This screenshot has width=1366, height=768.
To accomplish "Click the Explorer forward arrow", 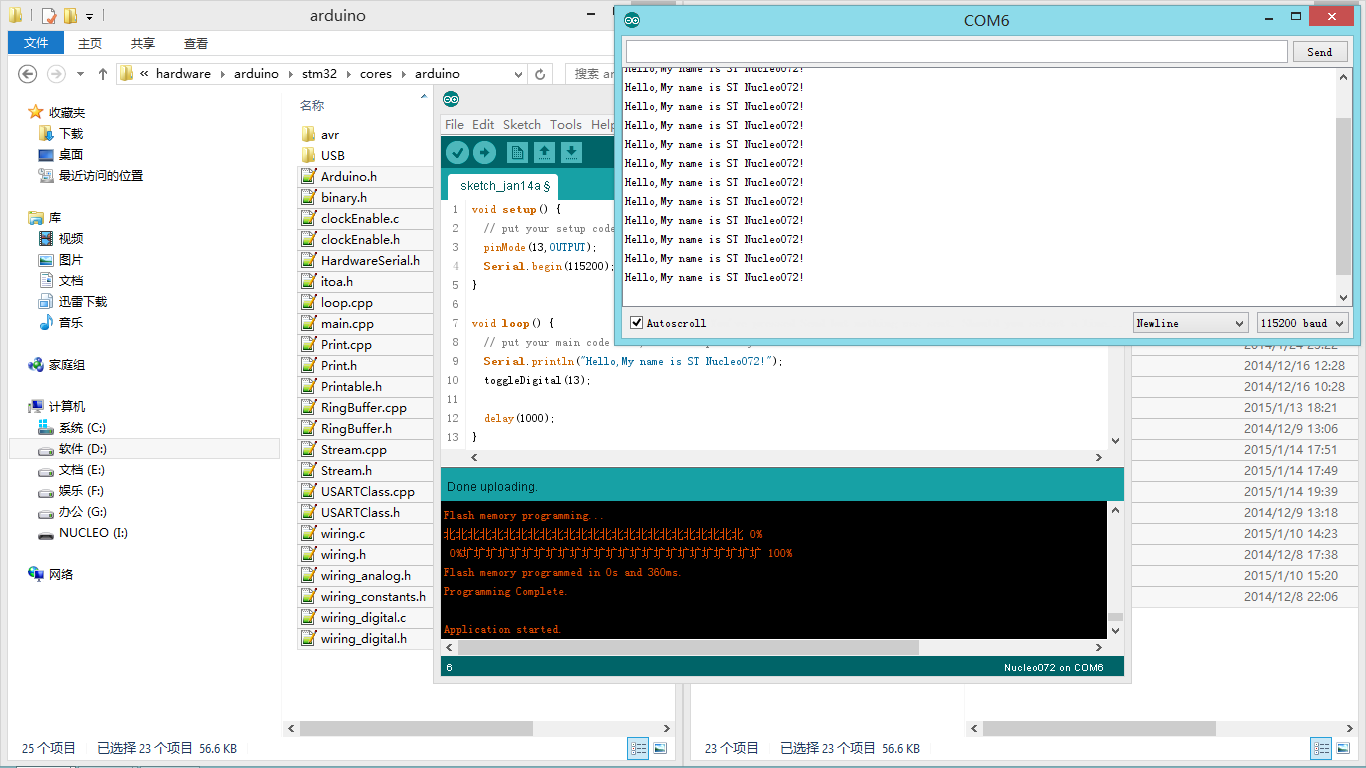I will click(57, 73).
